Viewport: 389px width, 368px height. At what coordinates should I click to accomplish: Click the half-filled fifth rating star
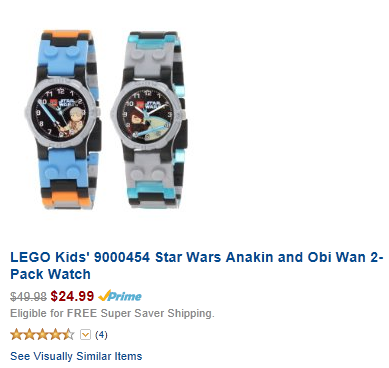pos(68,334)
